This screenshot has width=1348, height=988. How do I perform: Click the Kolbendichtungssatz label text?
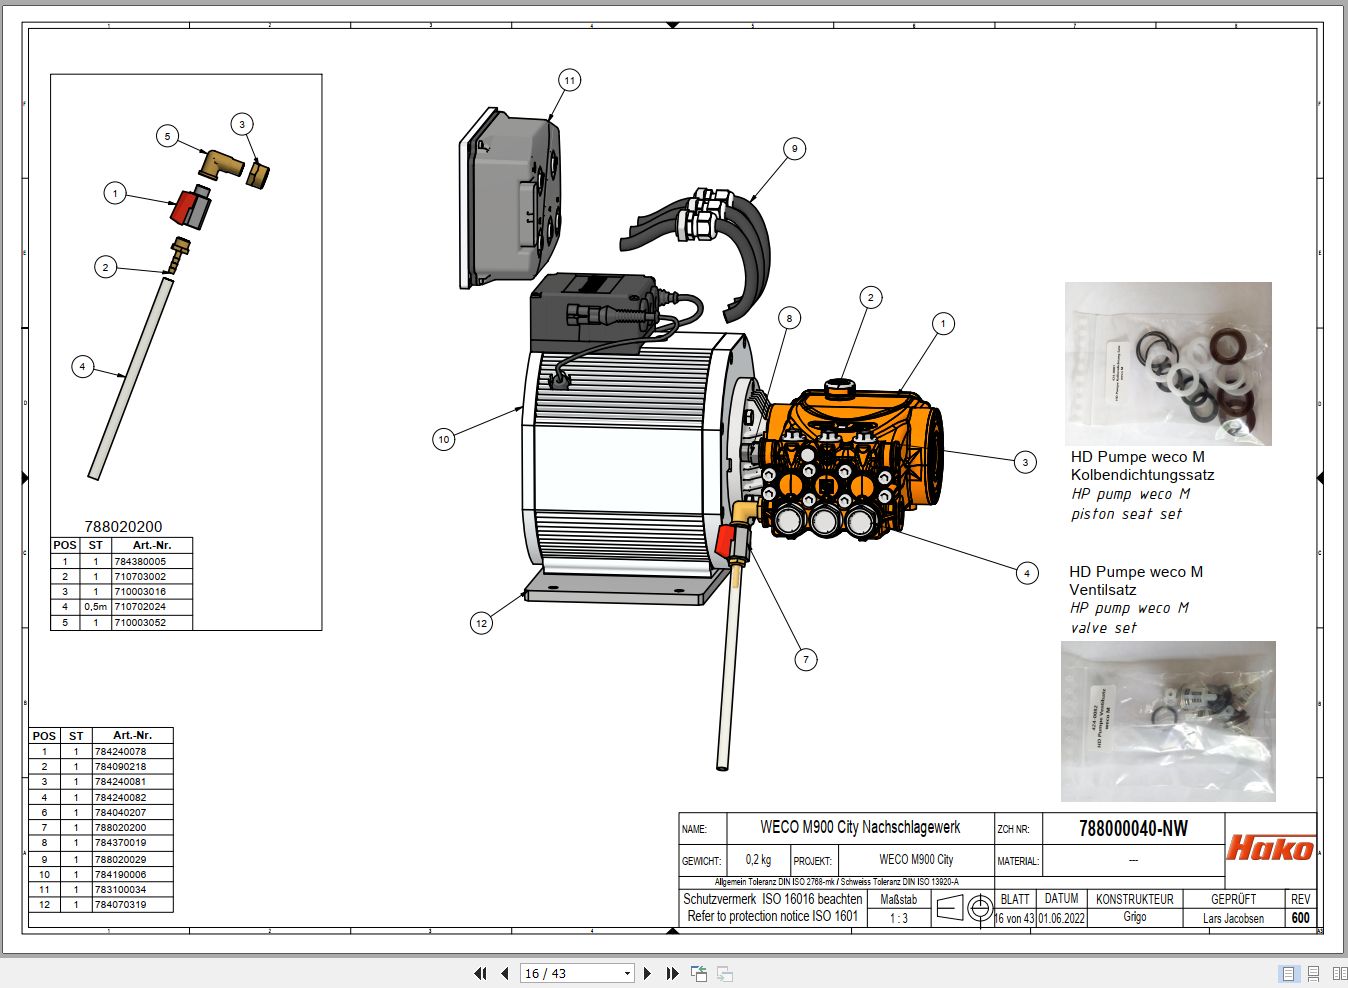coord(1143,475)
